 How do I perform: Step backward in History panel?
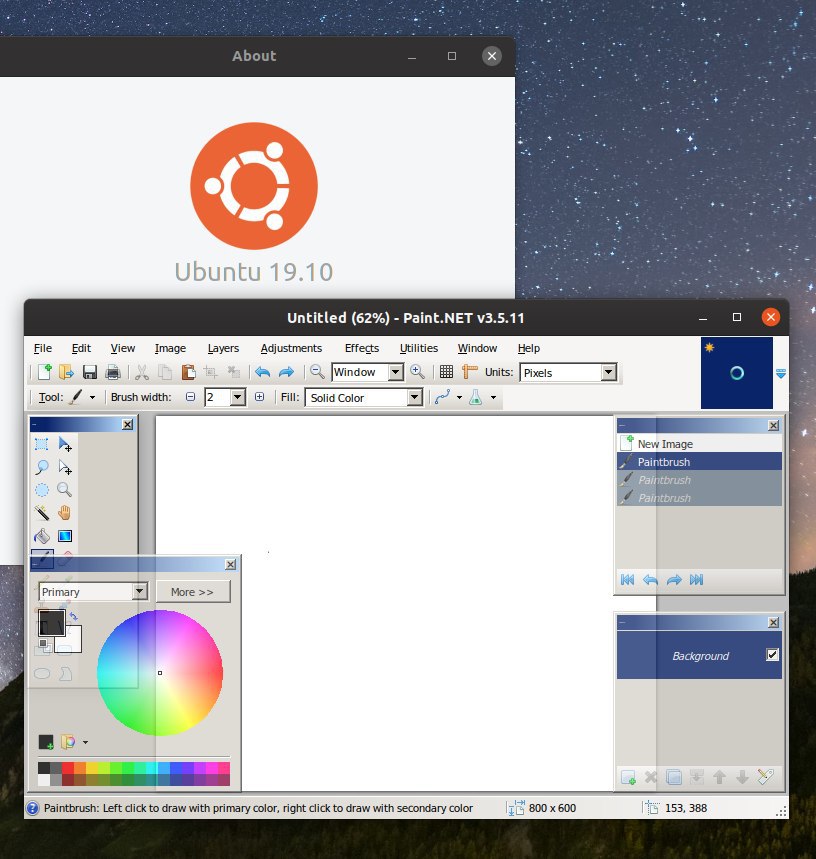(650, 580)
